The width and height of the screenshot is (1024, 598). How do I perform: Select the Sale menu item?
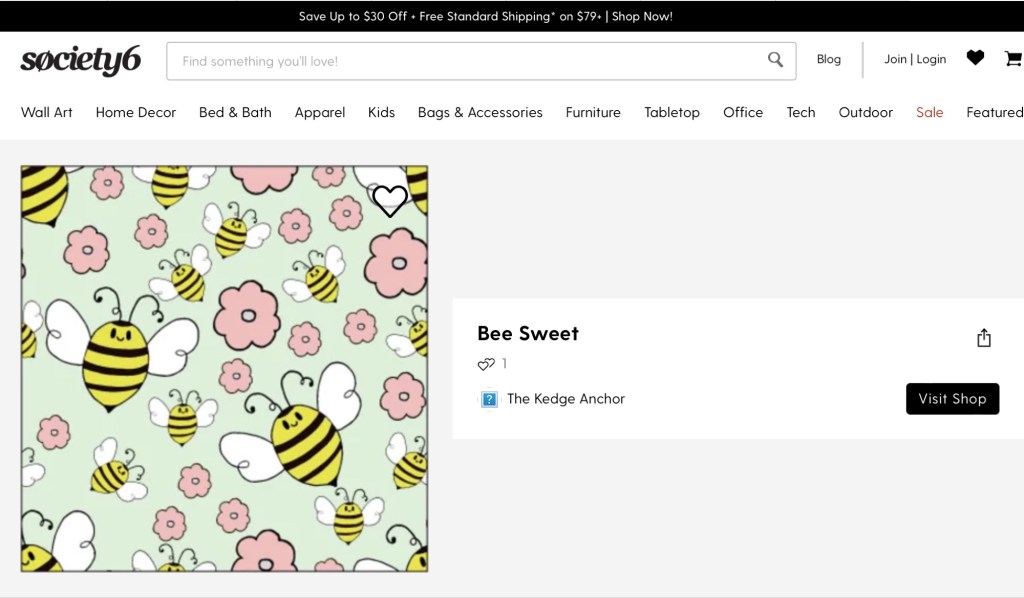coord(929,112)
